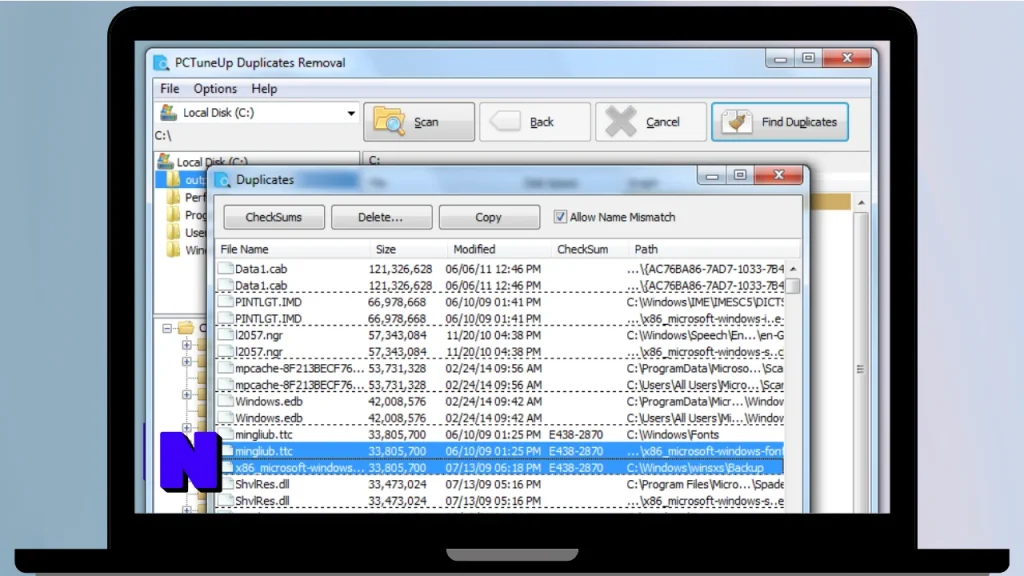Click size 121,326,628 of first Data1.cab

pyautogui.click(x=400, y=268)
